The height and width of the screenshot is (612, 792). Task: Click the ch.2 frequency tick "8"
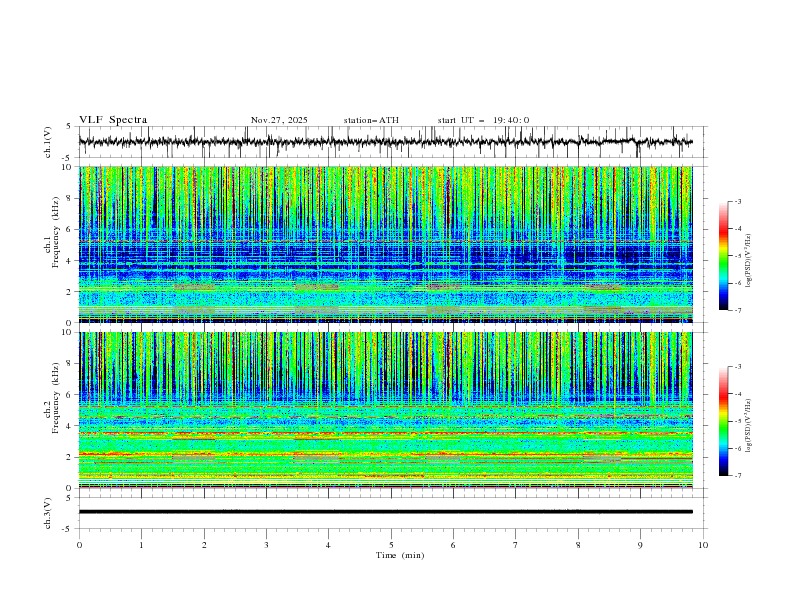coord(70,364)
